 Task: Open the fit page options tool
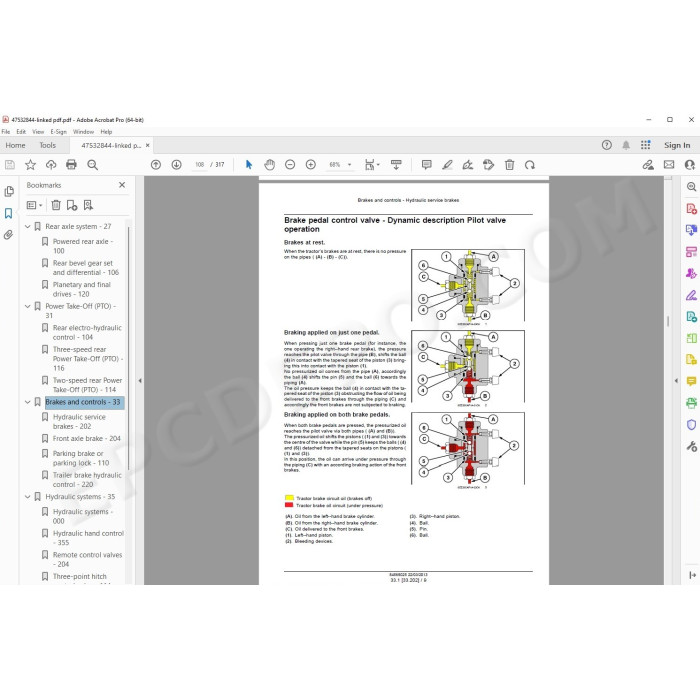372,165
